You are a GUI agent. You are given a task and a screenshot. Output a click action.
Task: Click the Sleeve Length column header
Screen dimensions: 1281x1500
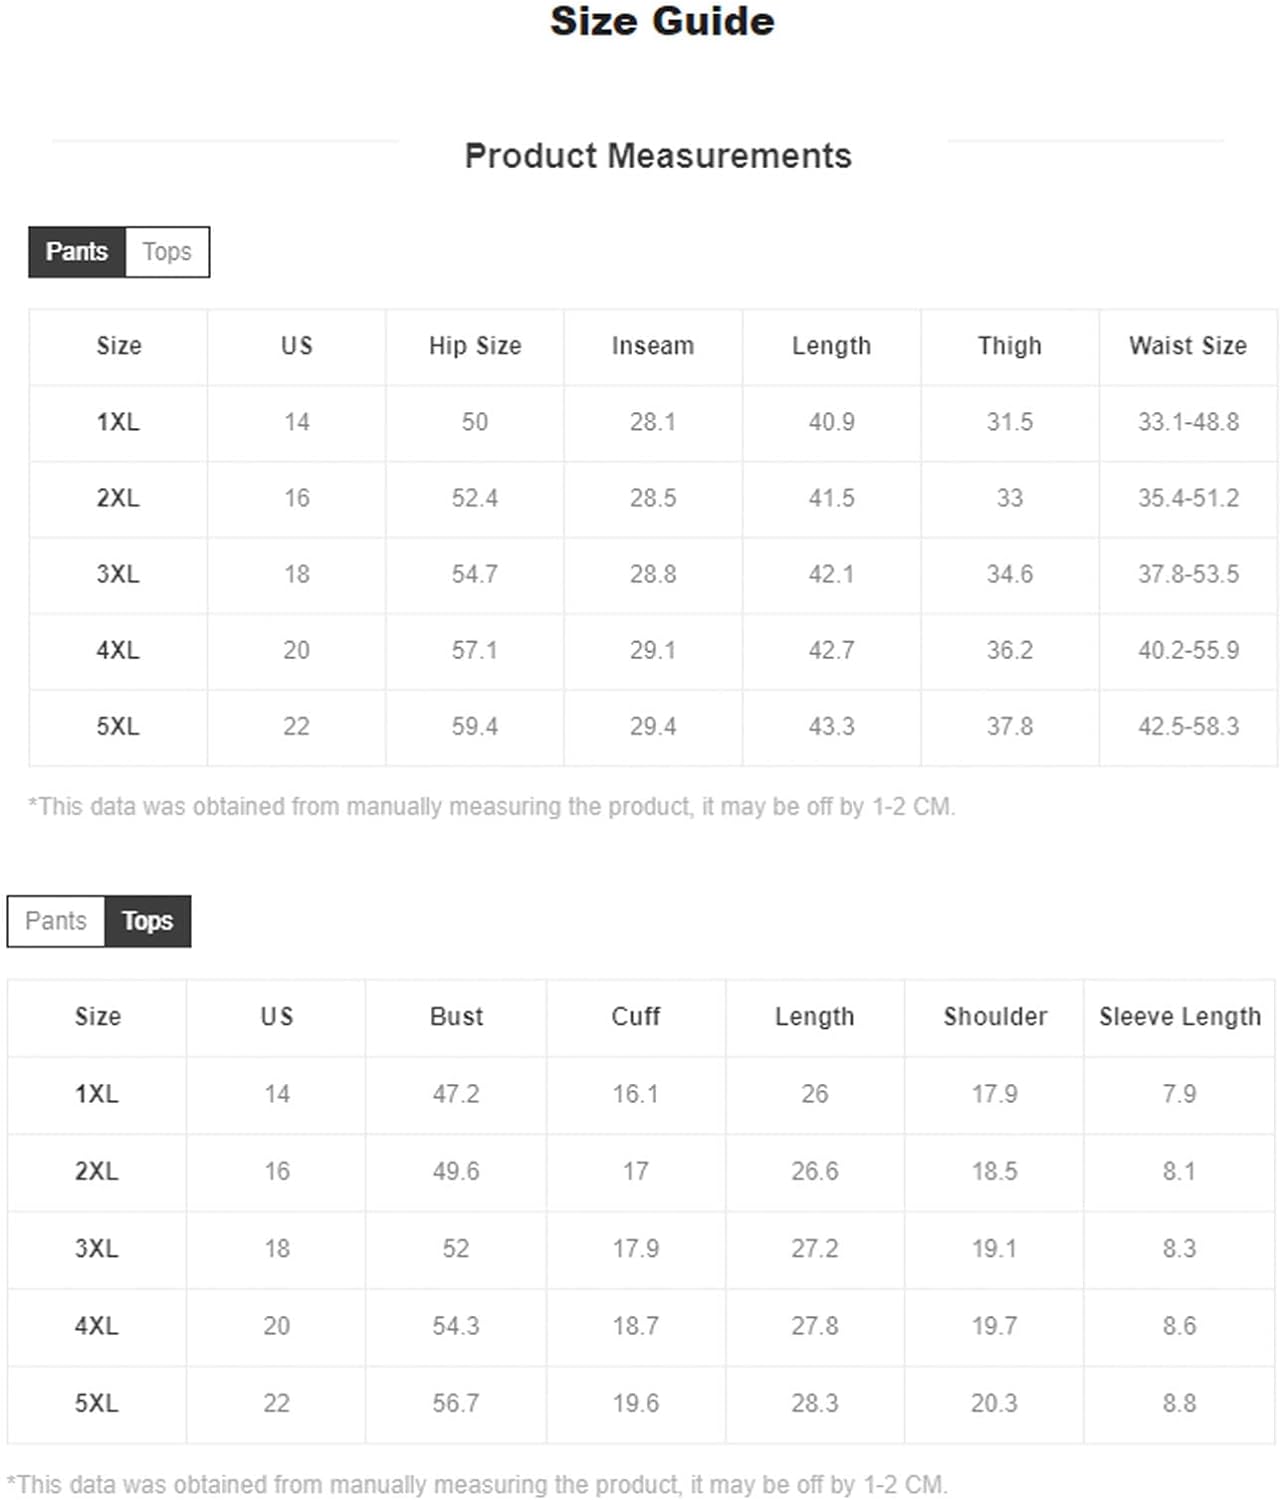1180,1017
